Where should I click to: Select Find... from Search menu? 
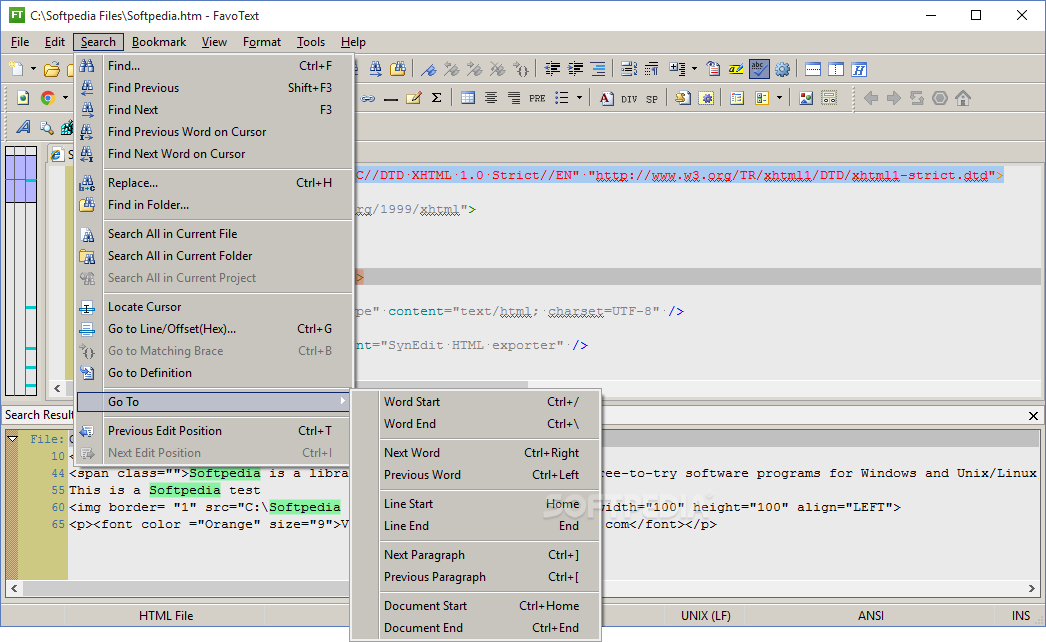point(214,65)
